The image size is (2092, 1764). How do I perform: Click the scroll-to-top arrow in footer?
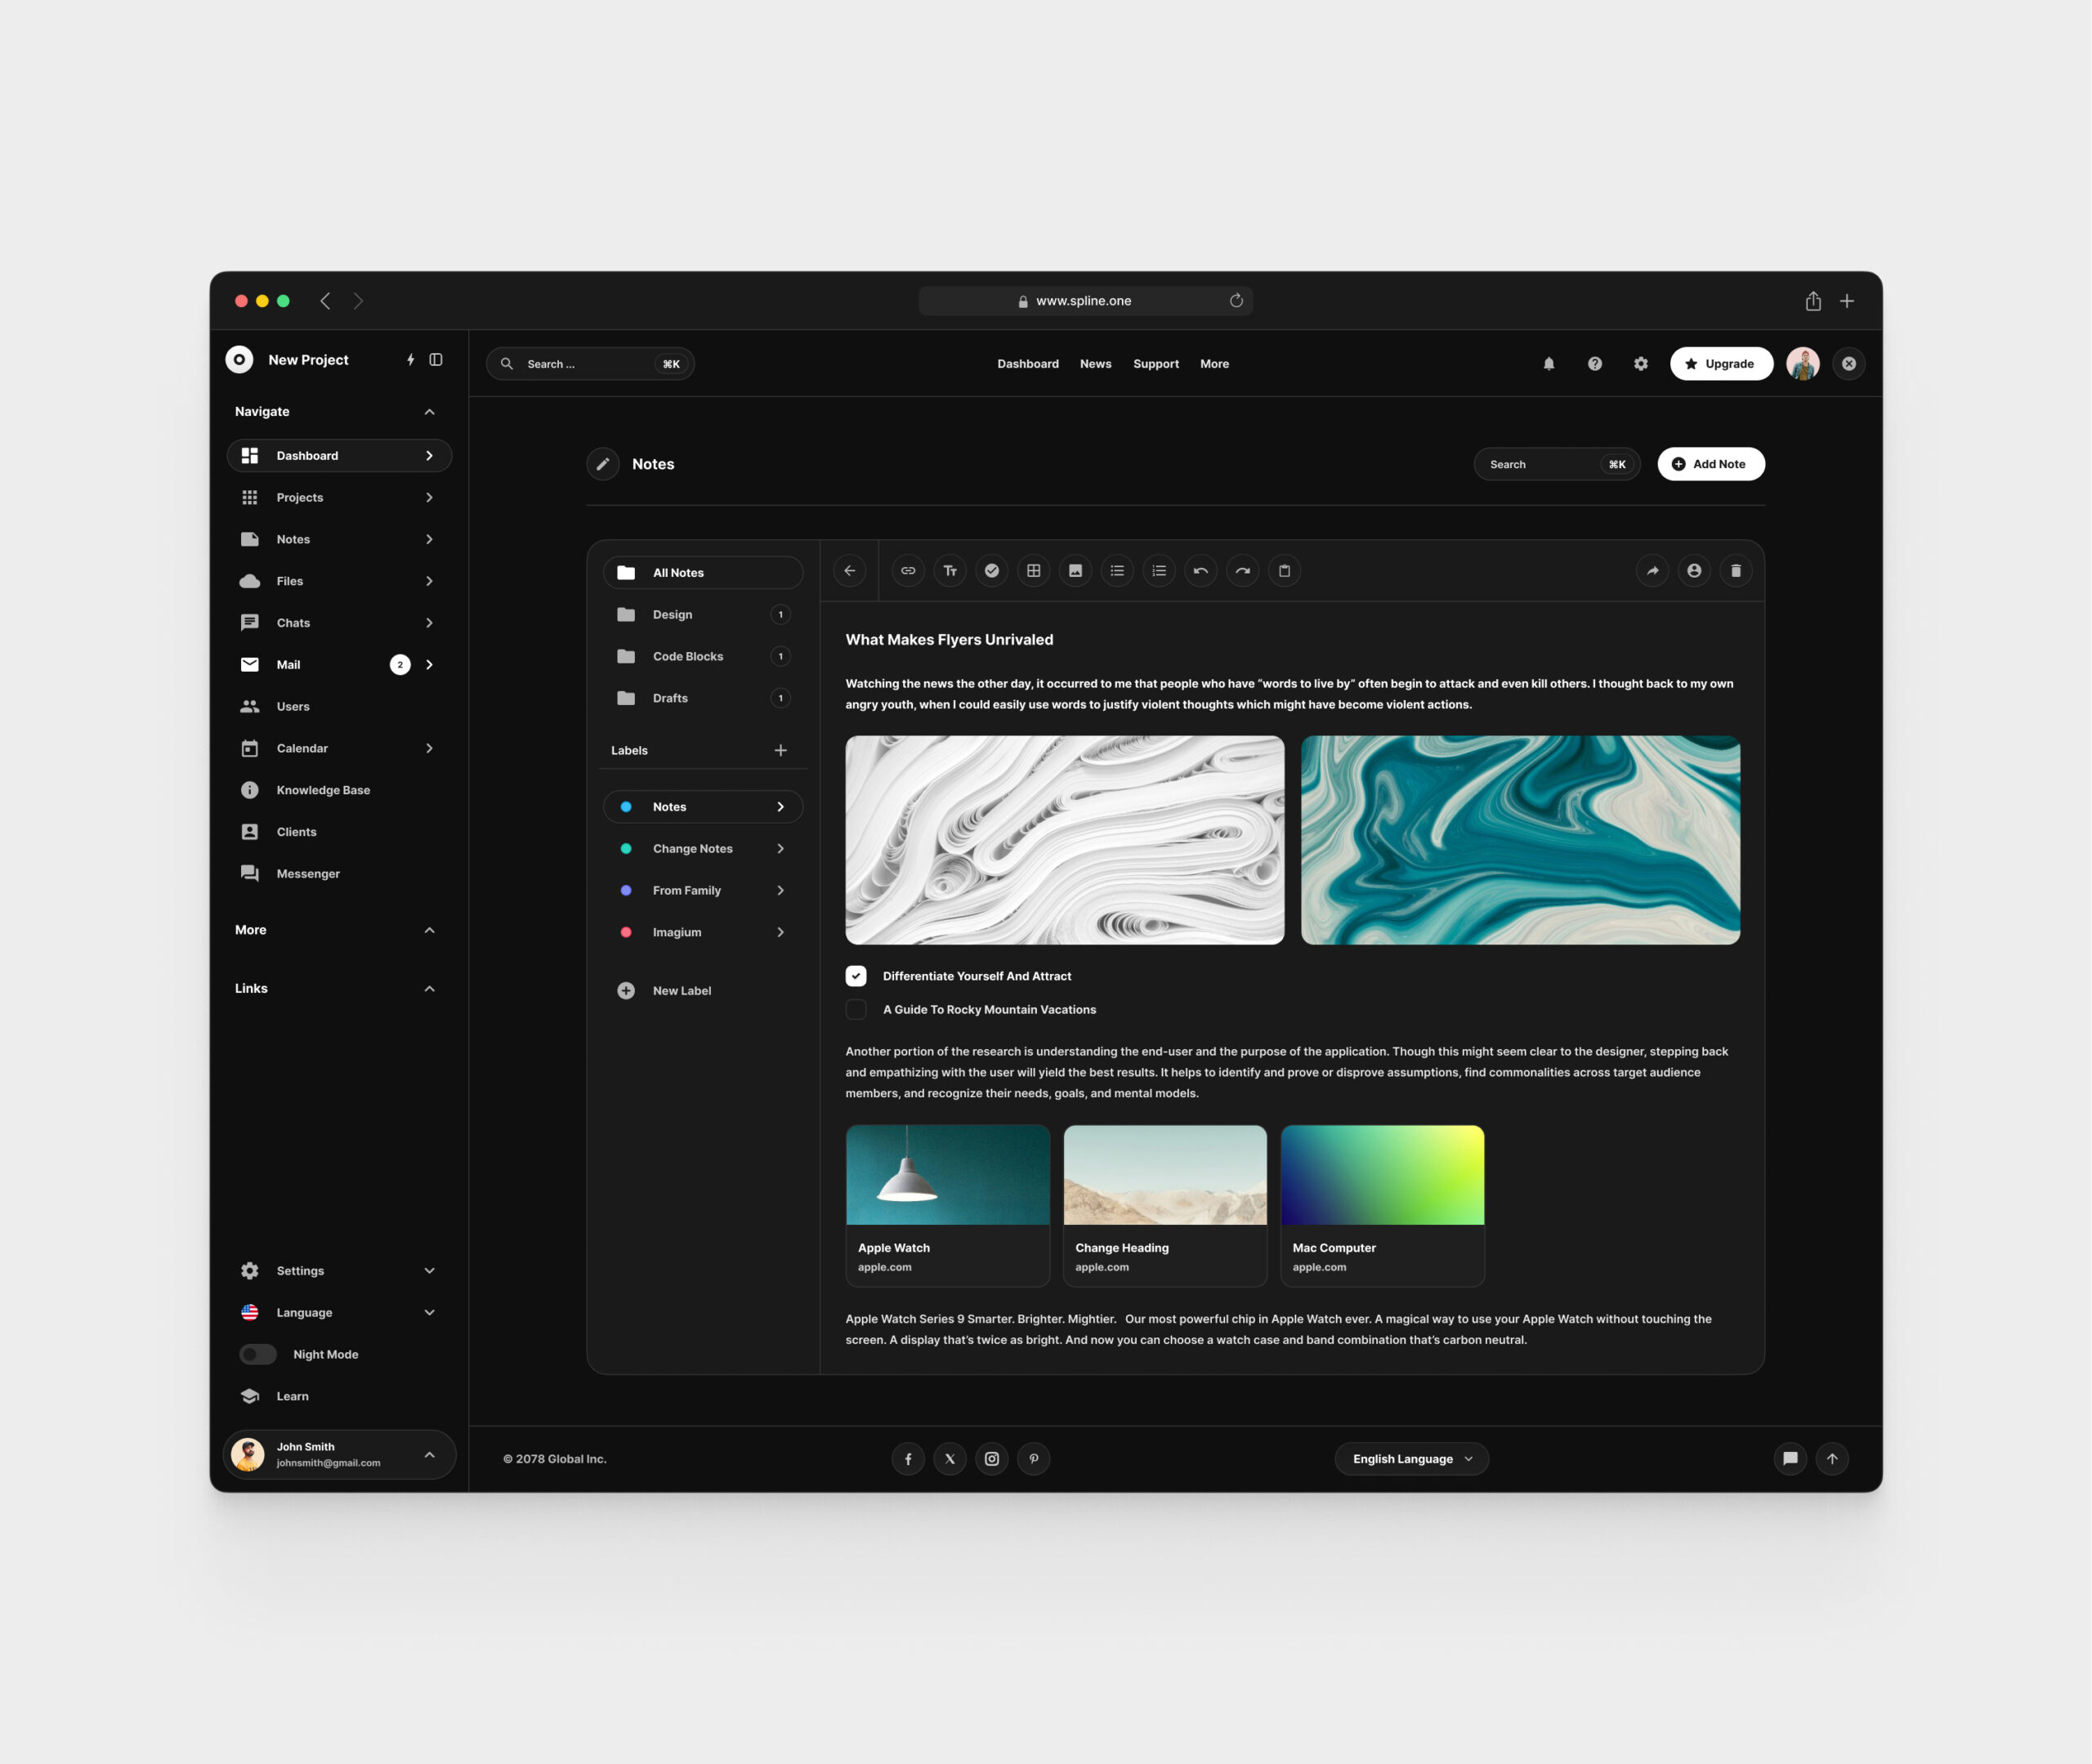point(1833,1459)
